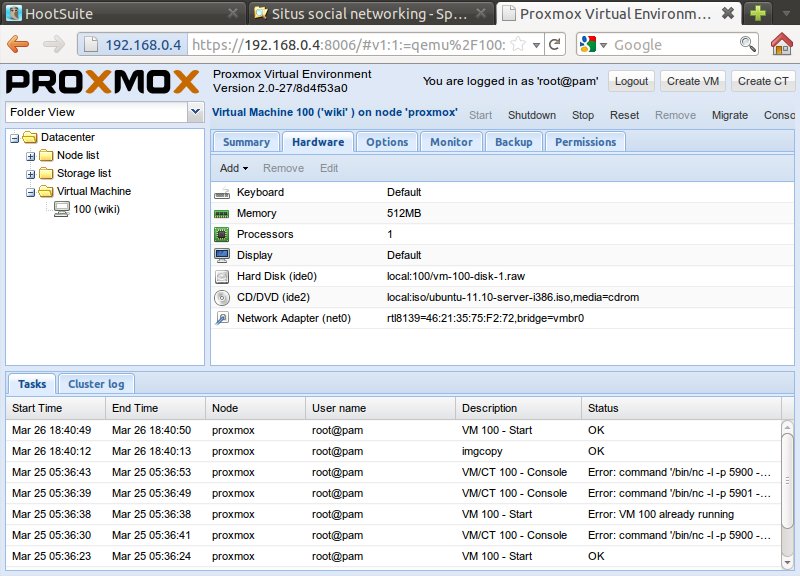Click the Create VM button

point(693,81)
